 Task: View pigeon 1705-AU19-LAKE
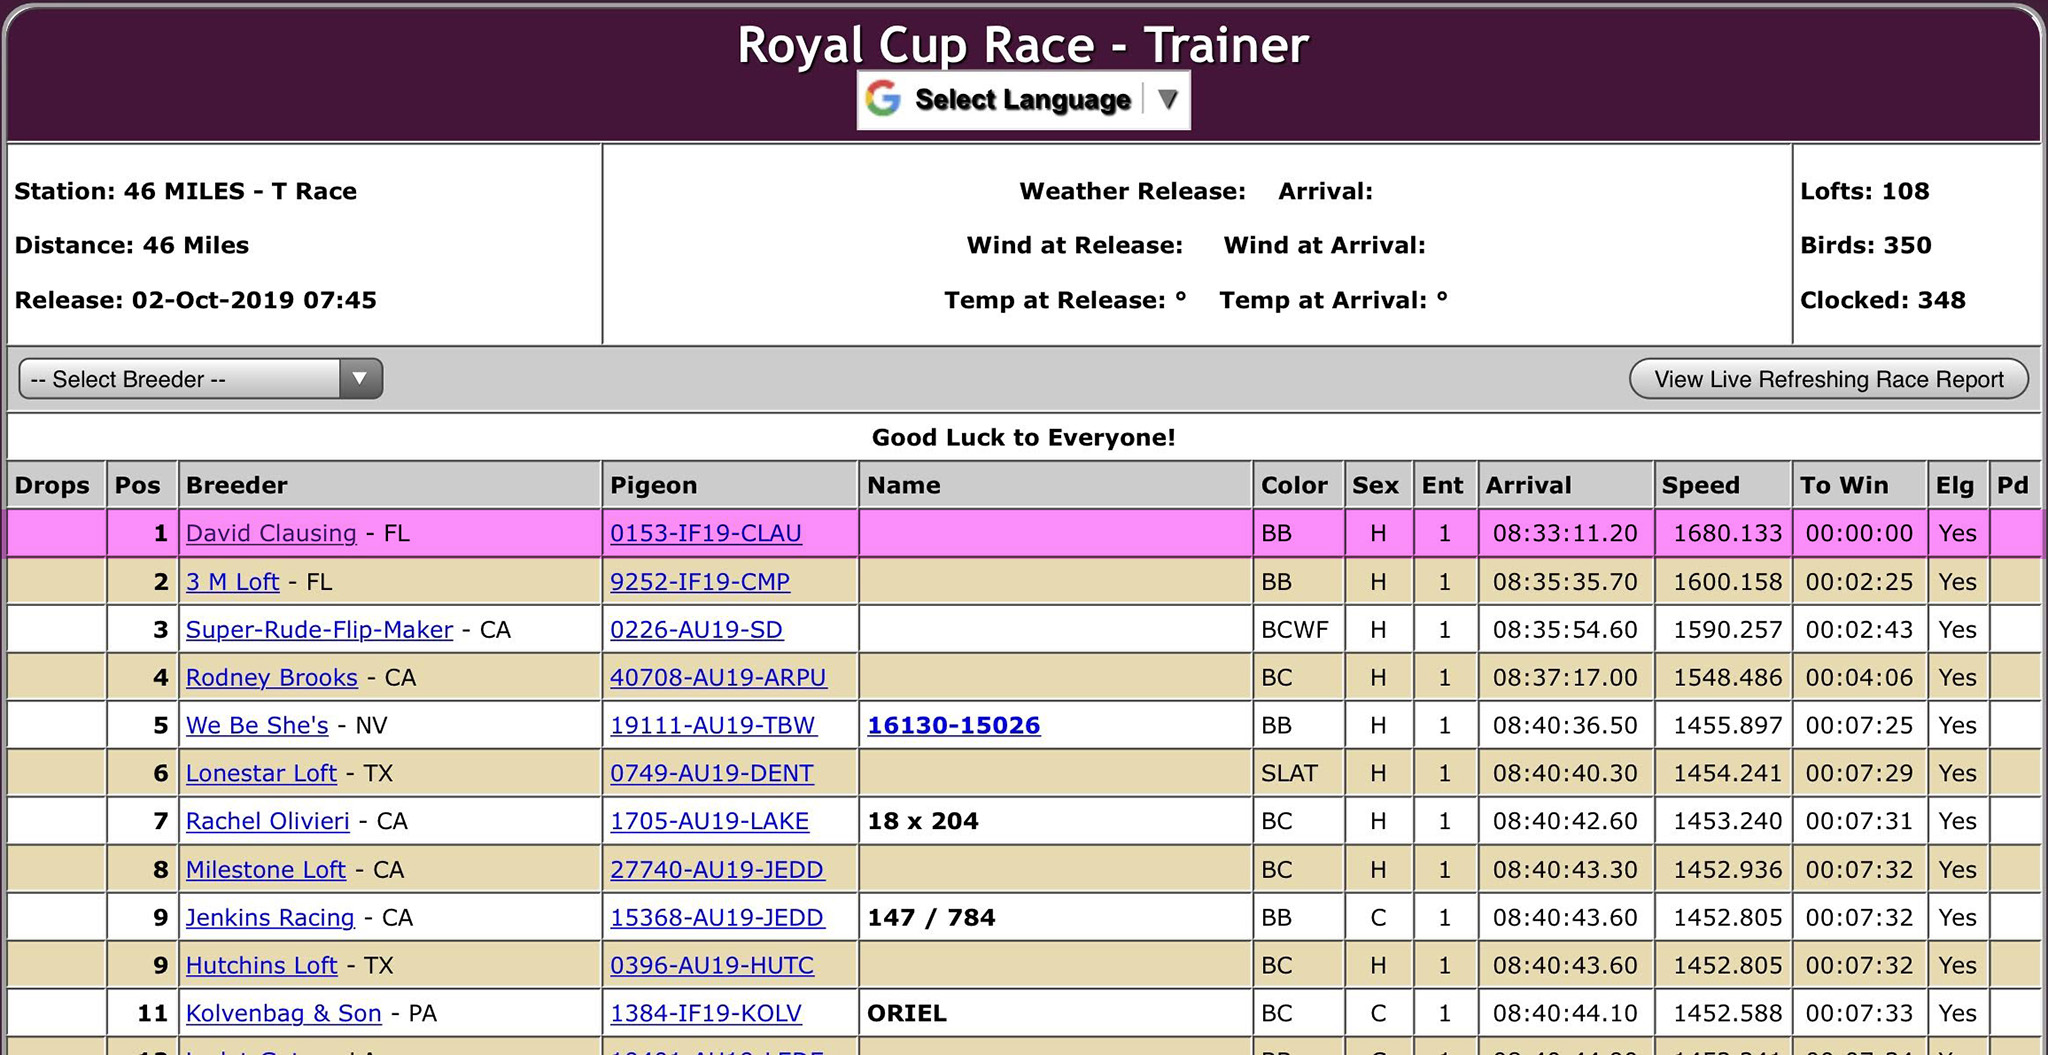[x=709, y=821]
